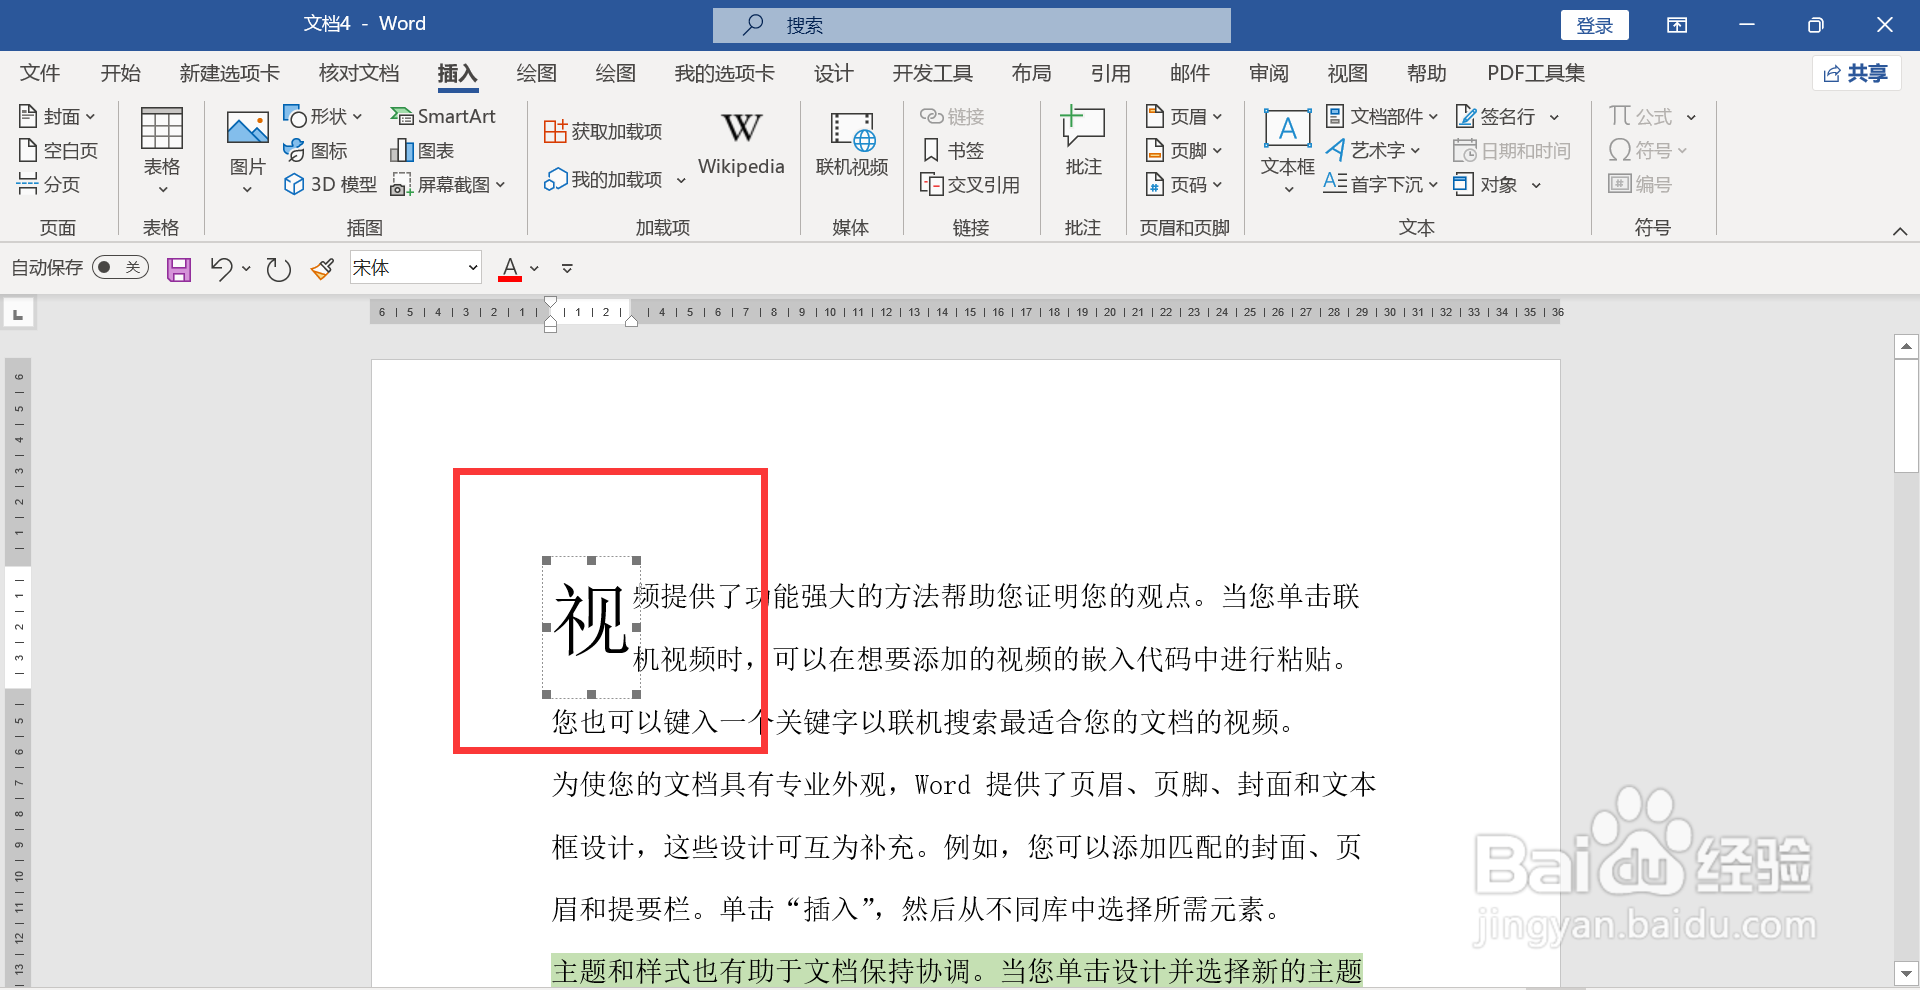1920x990 pixels.
Task: Click the Sign in (登录) button
Action: pos(1594,26)
